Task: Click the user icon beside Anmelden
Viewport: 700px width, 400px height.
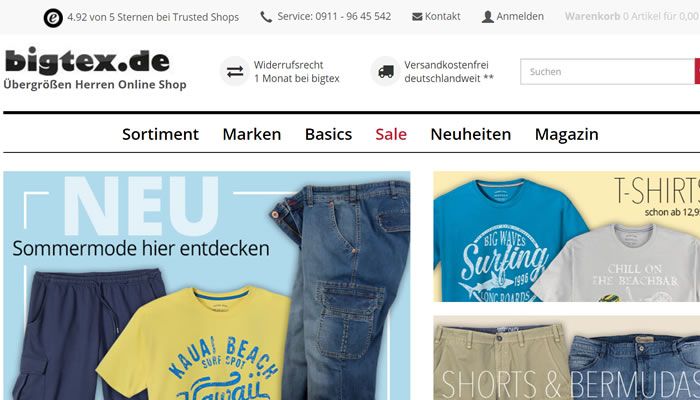Action: pos(488,17)
